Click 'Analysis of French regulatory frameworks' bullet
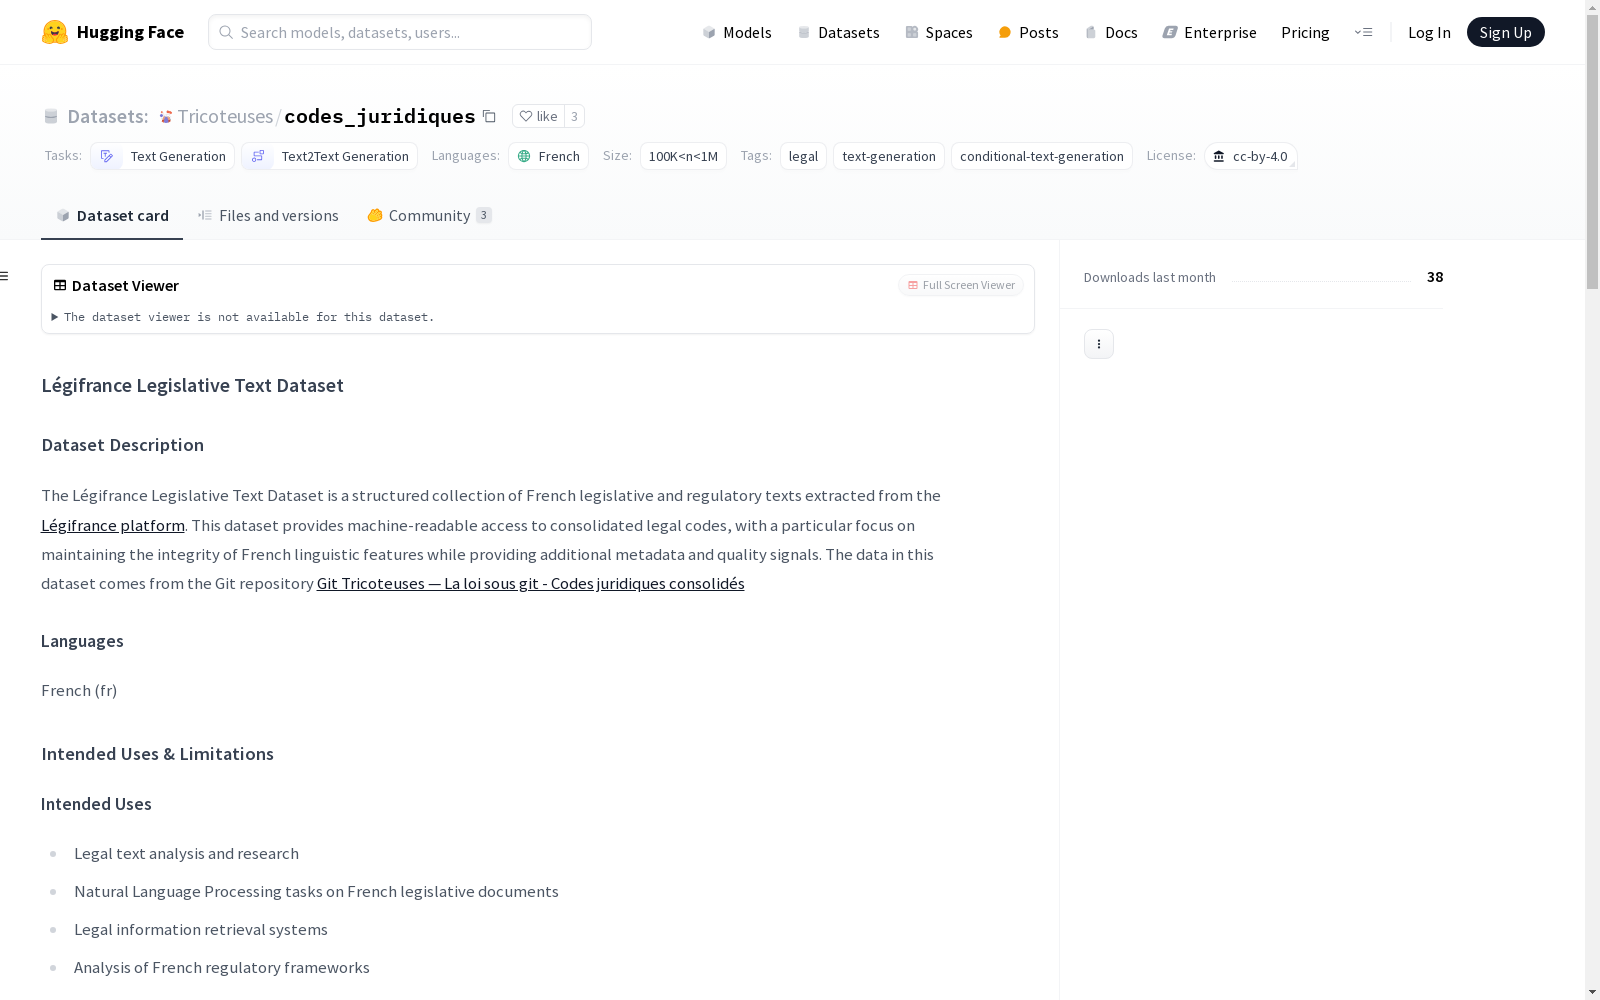Viewport: 1600px width, 1000px height. click(222, 967)
